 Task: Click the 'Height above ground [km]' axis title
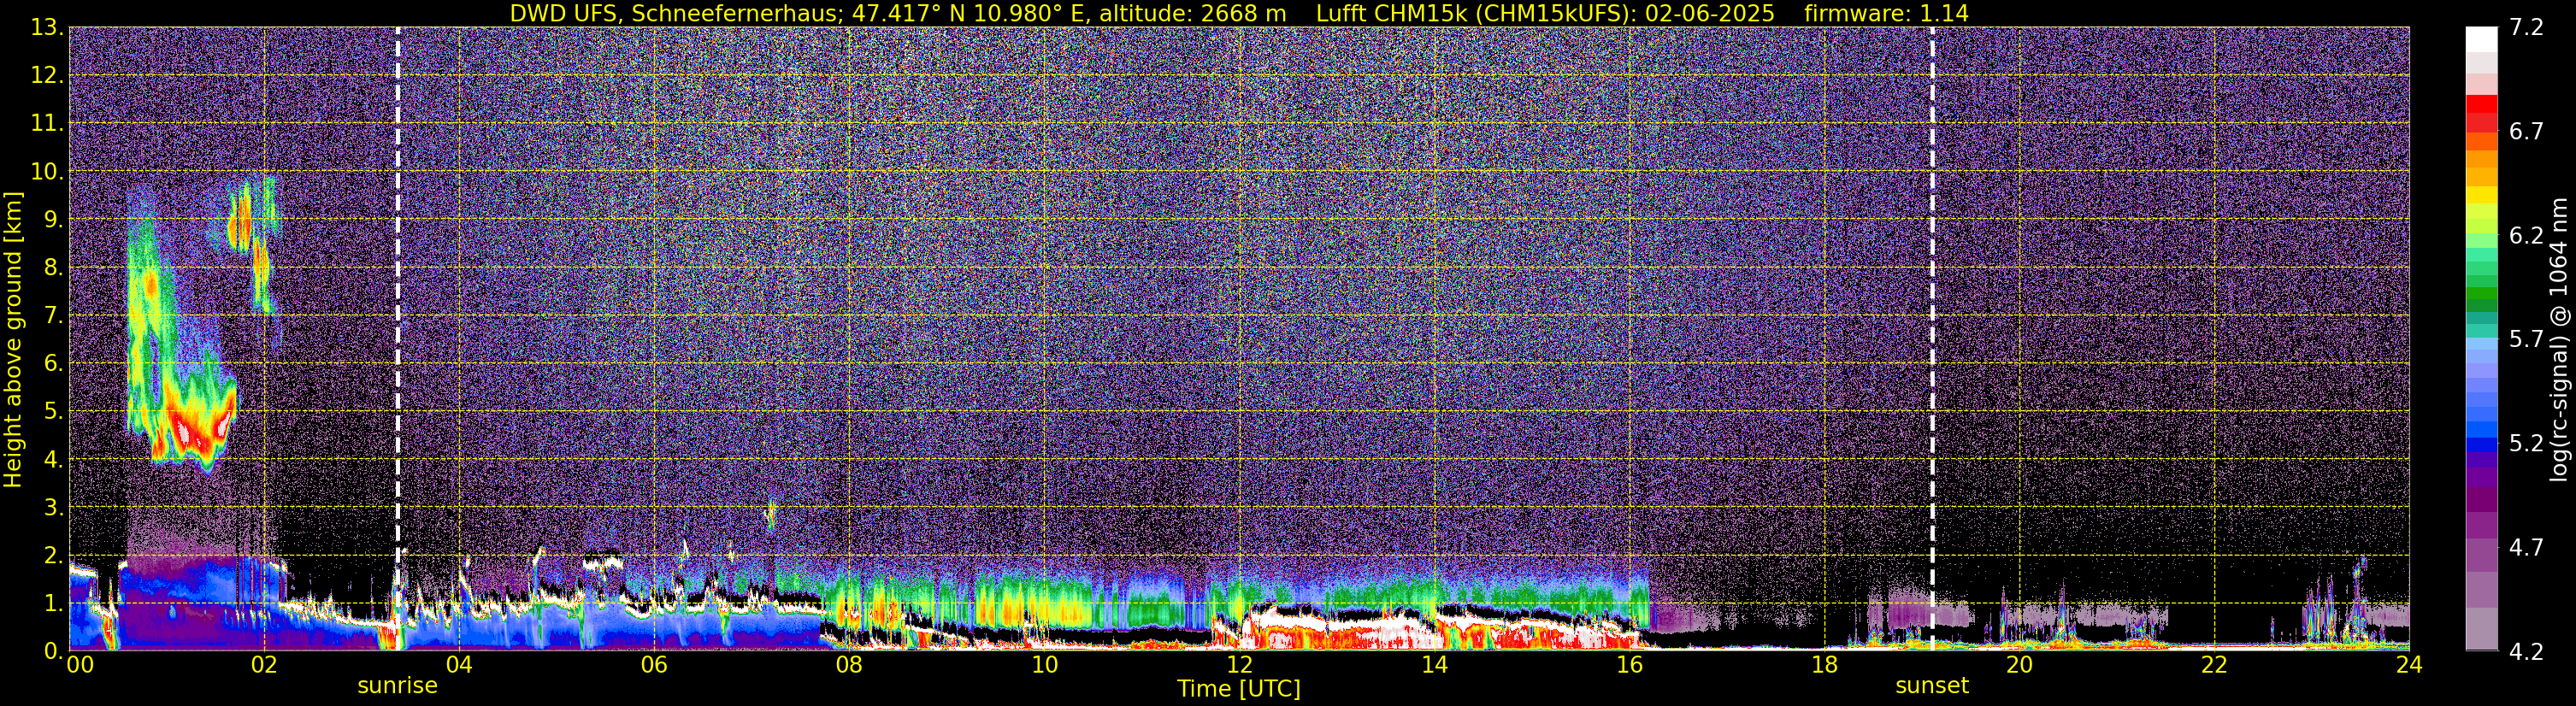(13, 339)
